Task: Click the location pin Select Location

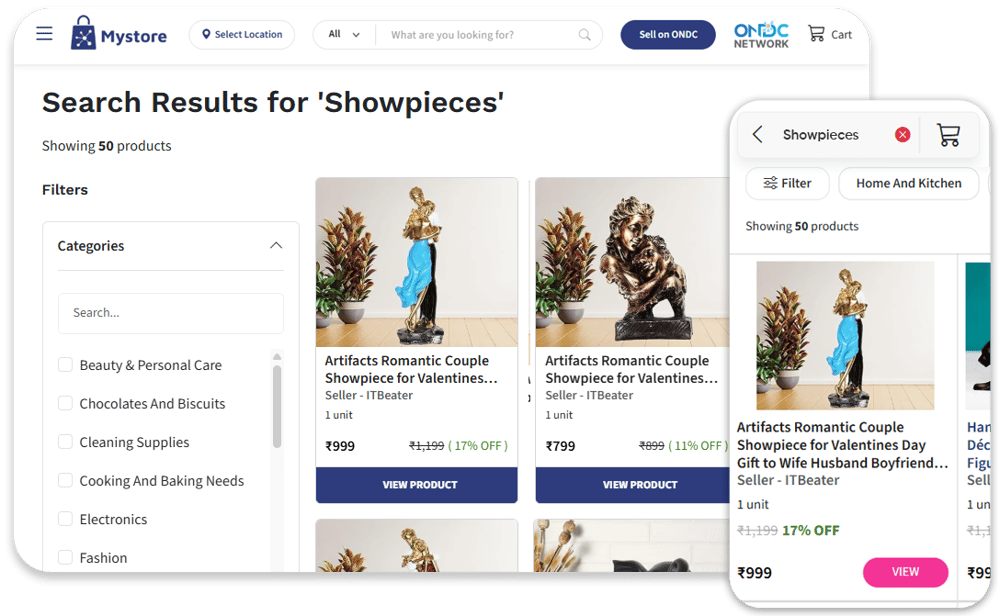Action: [242, 34]
